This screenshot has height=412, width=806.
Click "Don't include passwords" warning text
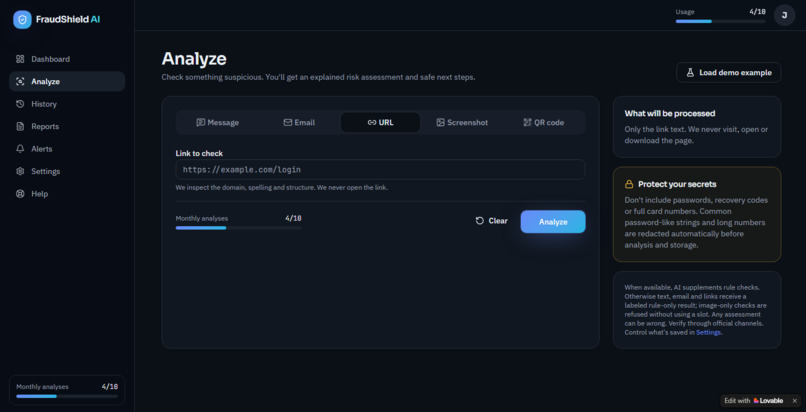[x=696, y=222]
